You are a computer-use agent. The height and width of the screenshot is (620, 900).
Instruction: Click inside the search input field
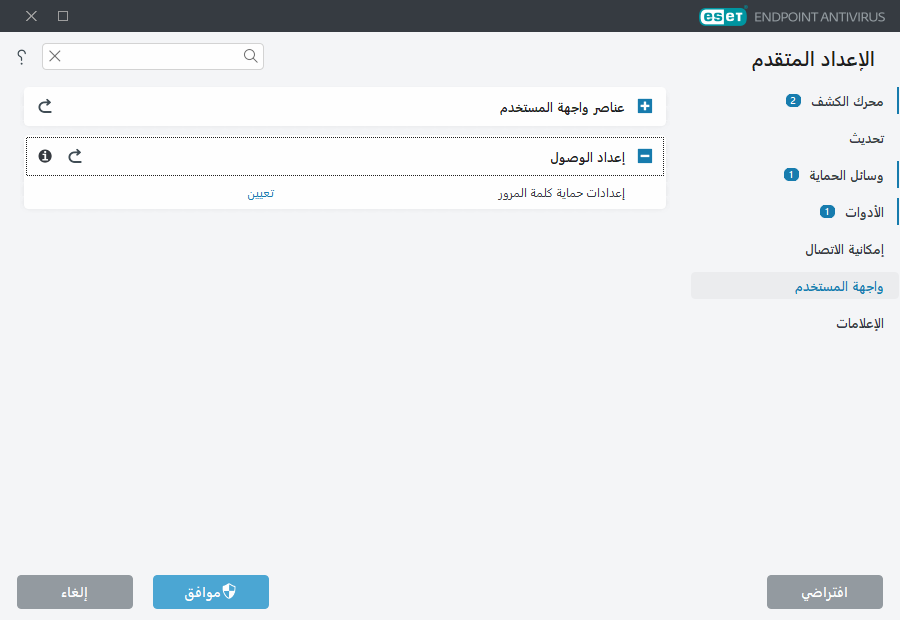[x=150, y=57]
